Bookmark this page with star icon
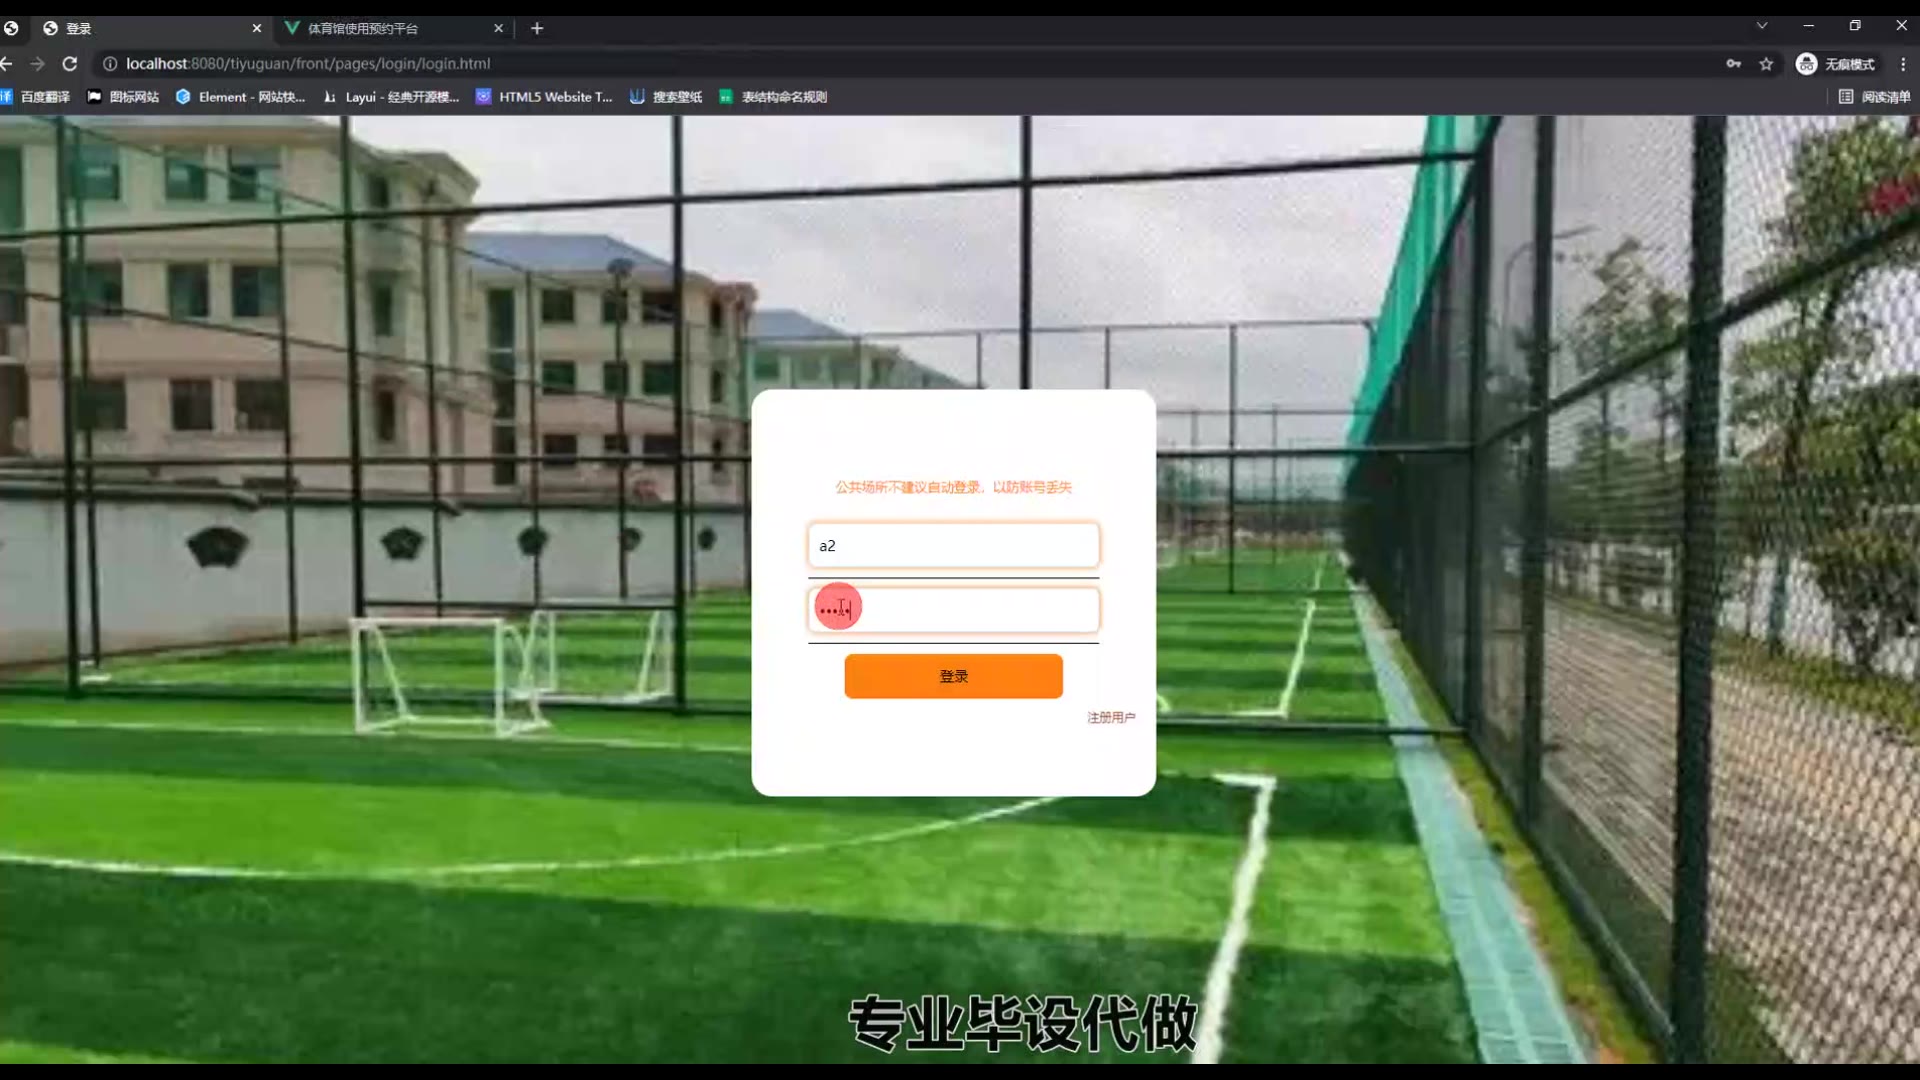1920x1080 pixels. [1766, 64]
